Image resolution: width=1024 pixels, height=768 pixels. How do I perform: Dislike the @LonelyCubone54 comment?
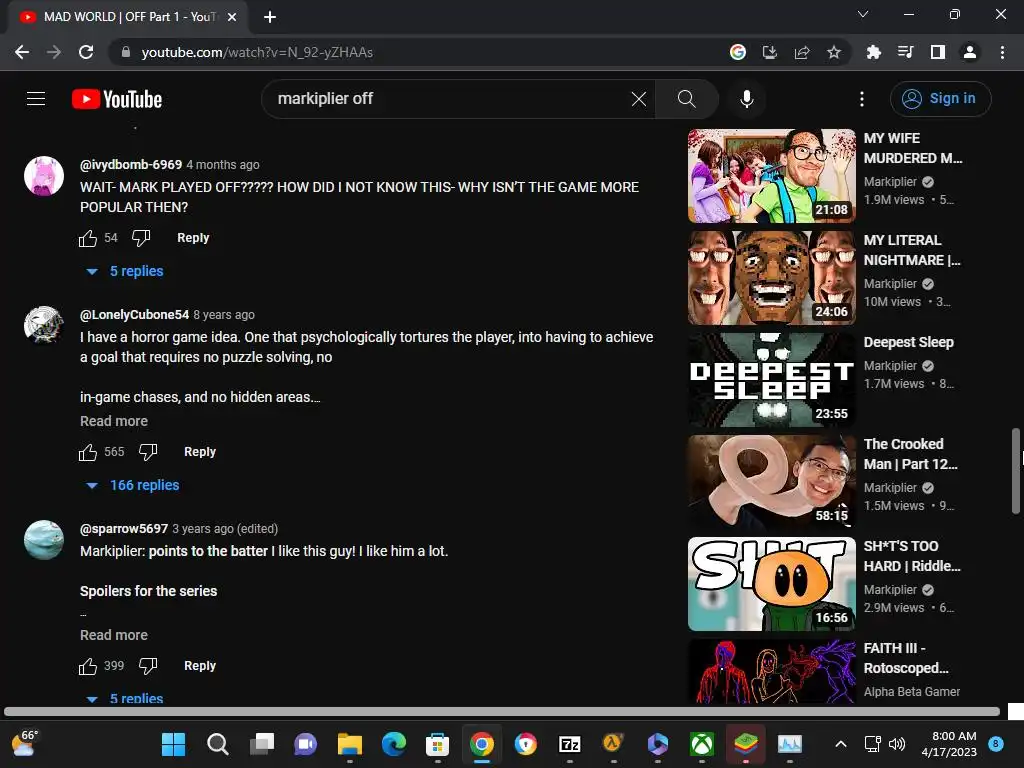(148, 452)
